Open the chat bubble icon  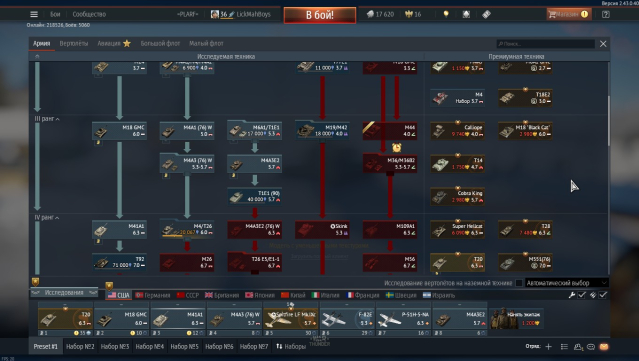[x=591, y=346]
